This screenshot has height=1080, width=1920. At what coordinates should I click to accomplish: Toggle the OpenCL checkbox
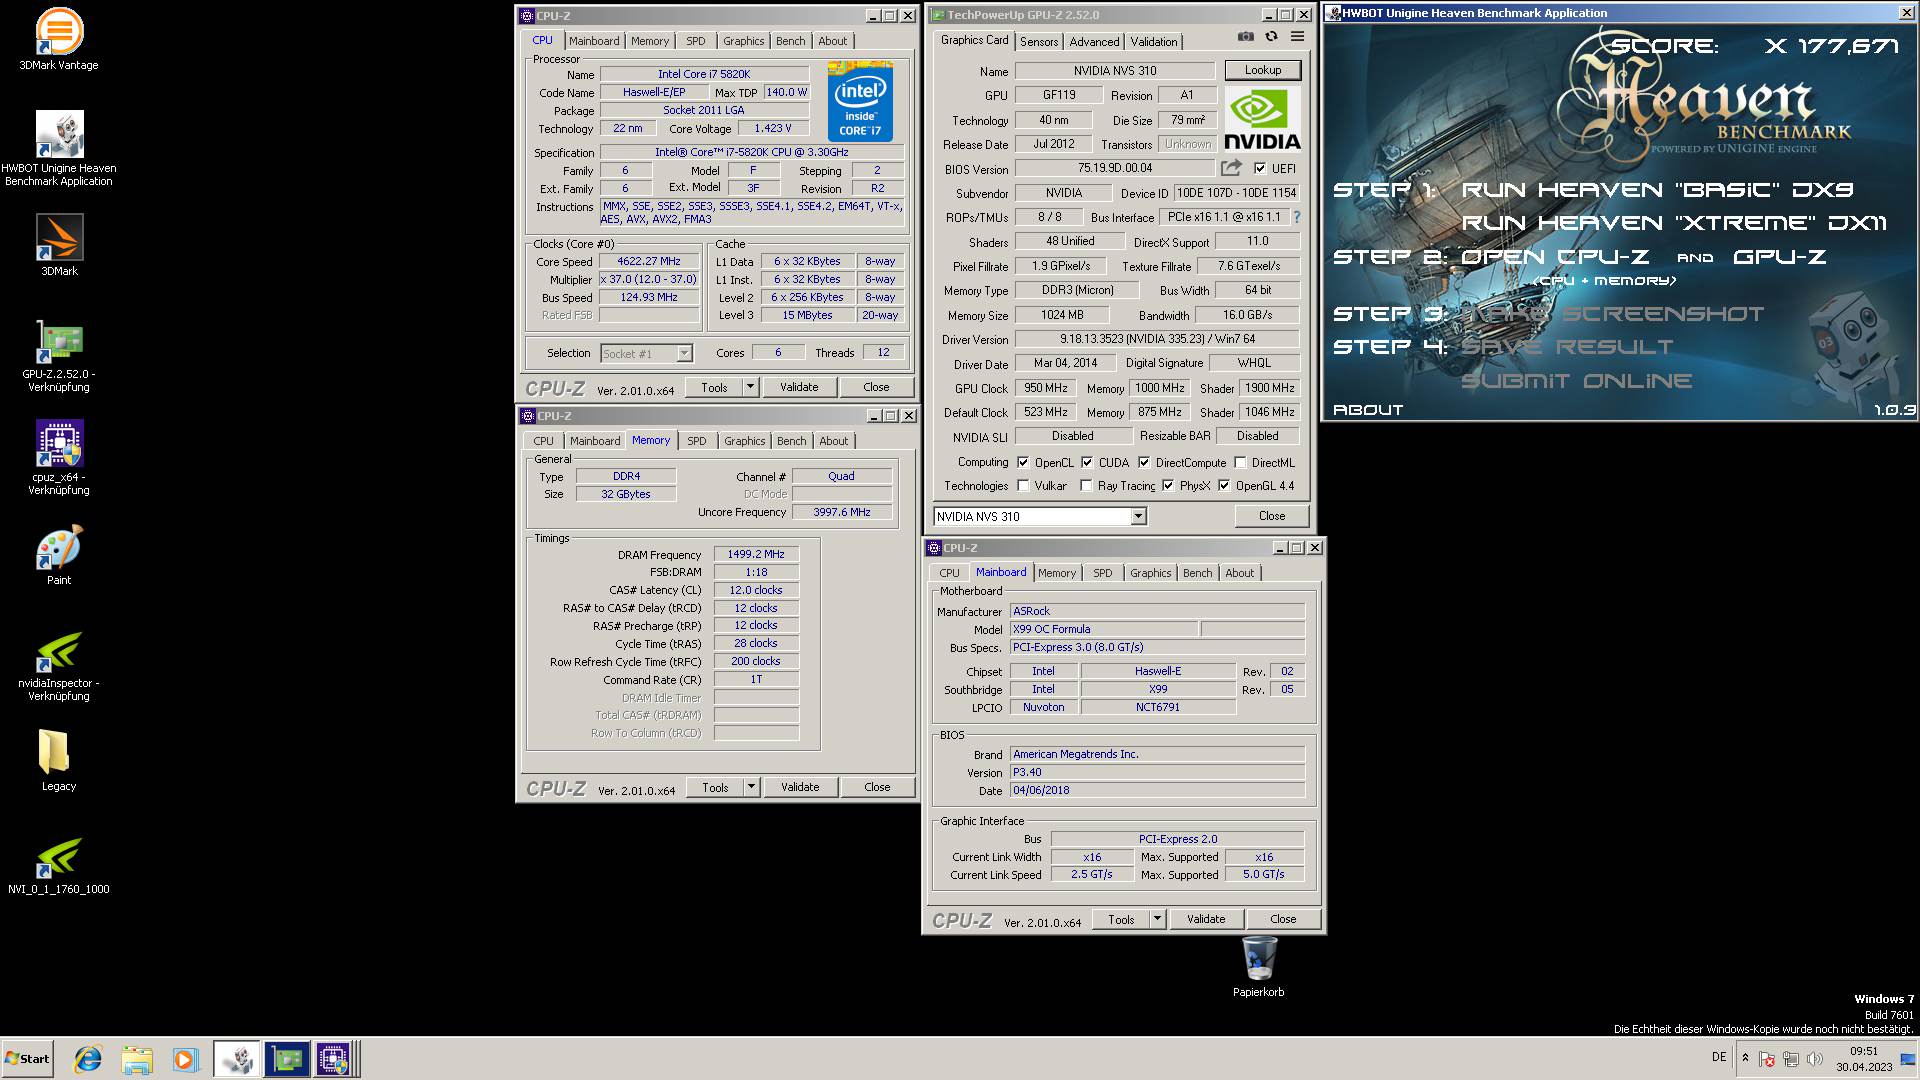tap(1023, 462)
